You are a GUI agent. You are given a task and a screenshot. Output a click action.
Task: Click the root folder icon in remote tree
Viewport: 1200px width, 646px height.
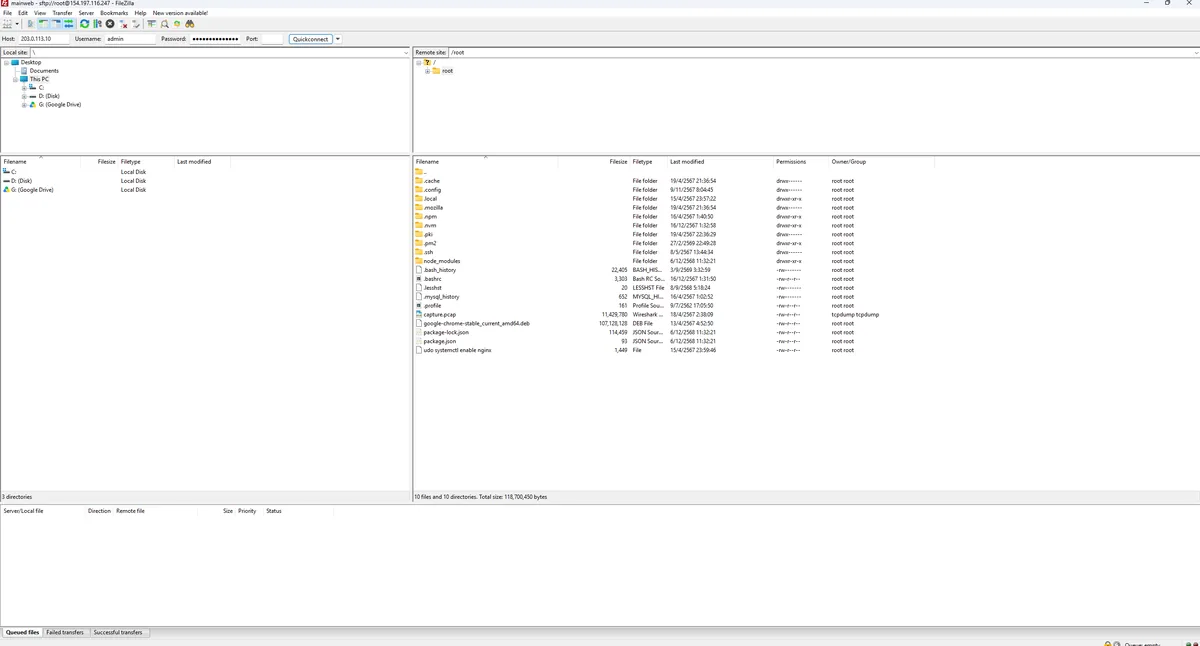[x=436, y=71]
